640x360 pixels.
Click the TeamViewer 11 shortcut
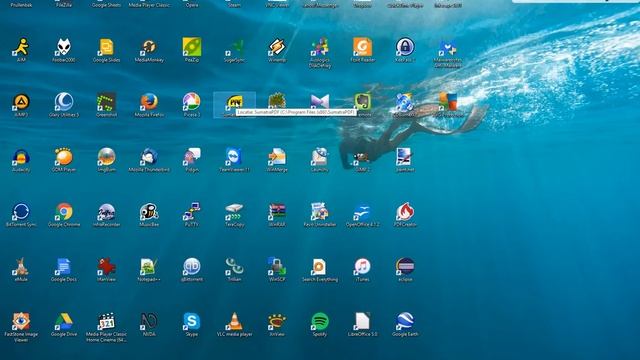click(x=234, y=157)
